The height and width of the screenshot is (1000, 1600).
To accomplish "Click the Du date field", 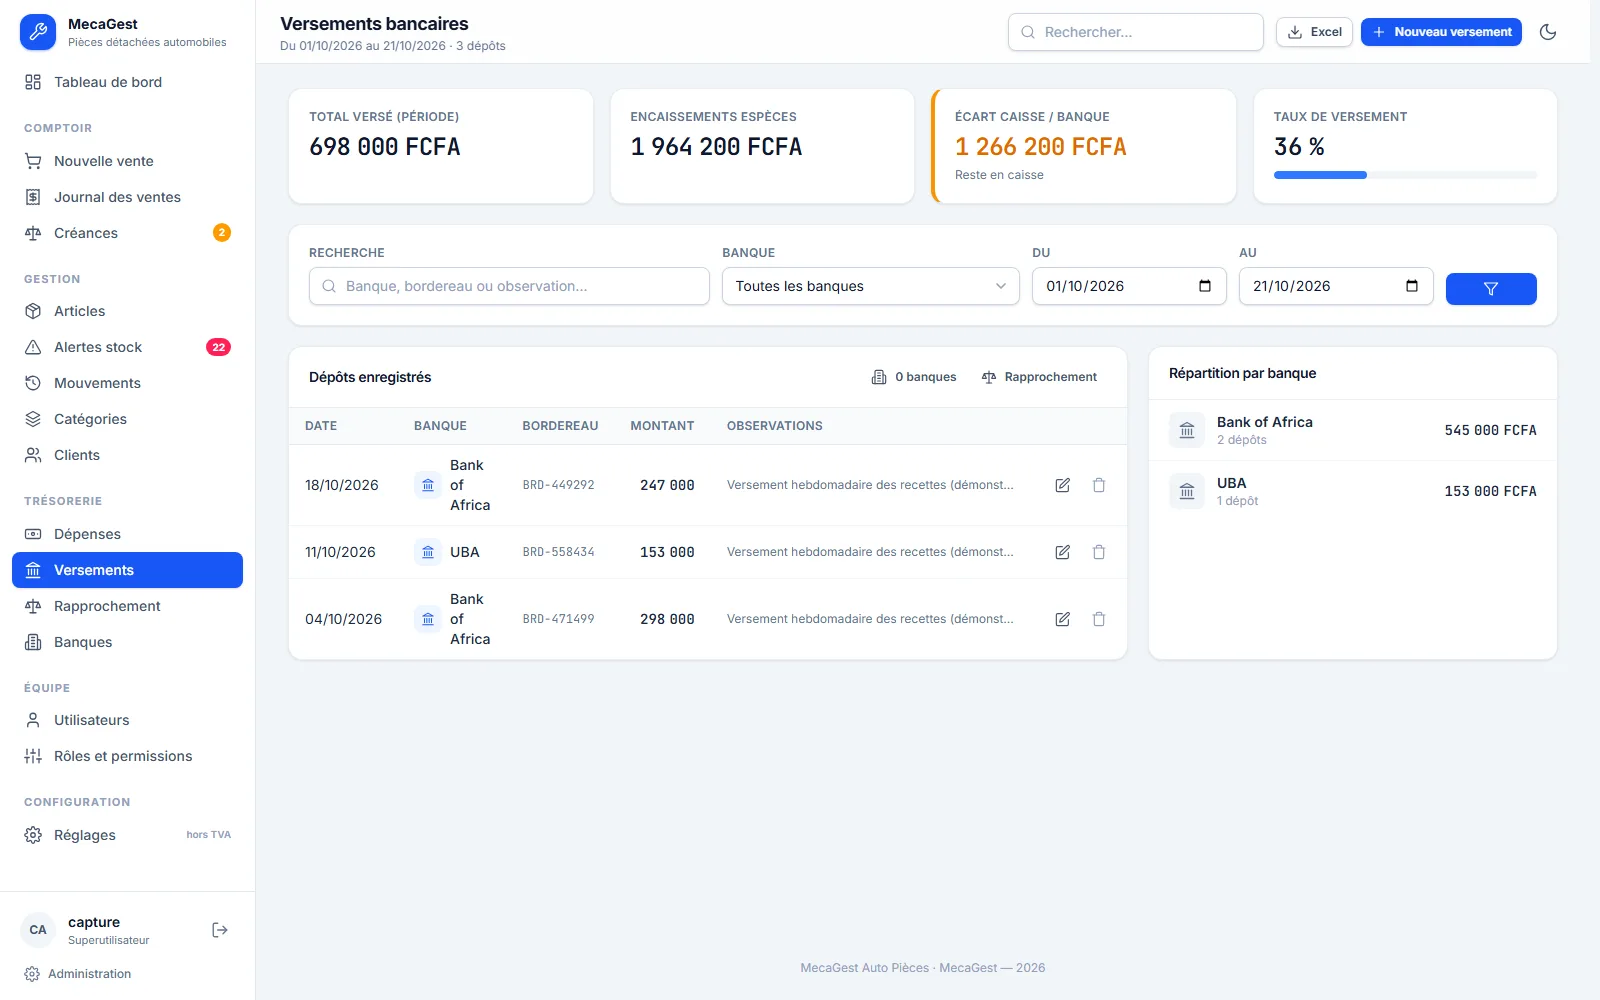I will pos(1129,286).
